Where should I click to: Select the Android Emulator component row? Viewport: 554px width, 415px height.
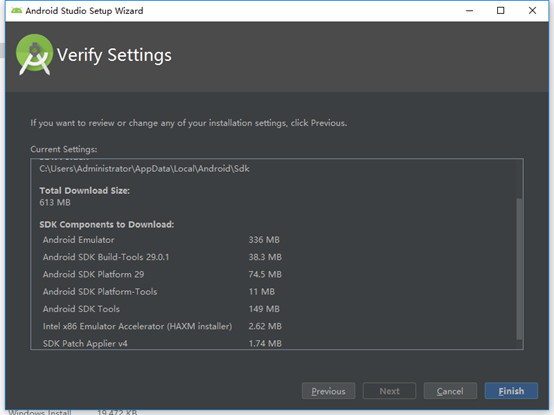[161, 240]
